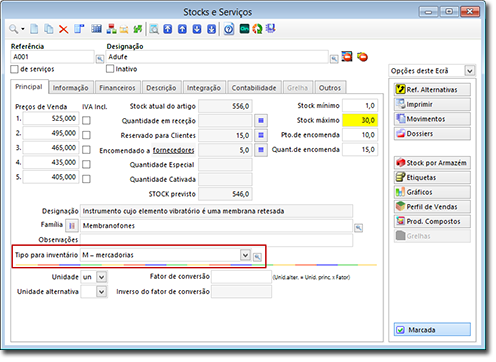Click the Ref. Alternativas button
Viewport: 496px width, 362px height.
432,89
